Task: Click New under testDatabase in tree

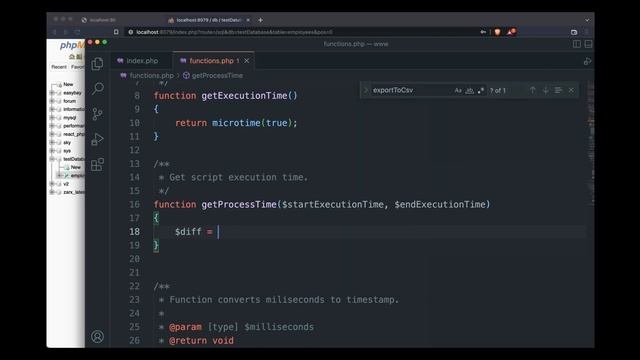Action: [76, 167]
